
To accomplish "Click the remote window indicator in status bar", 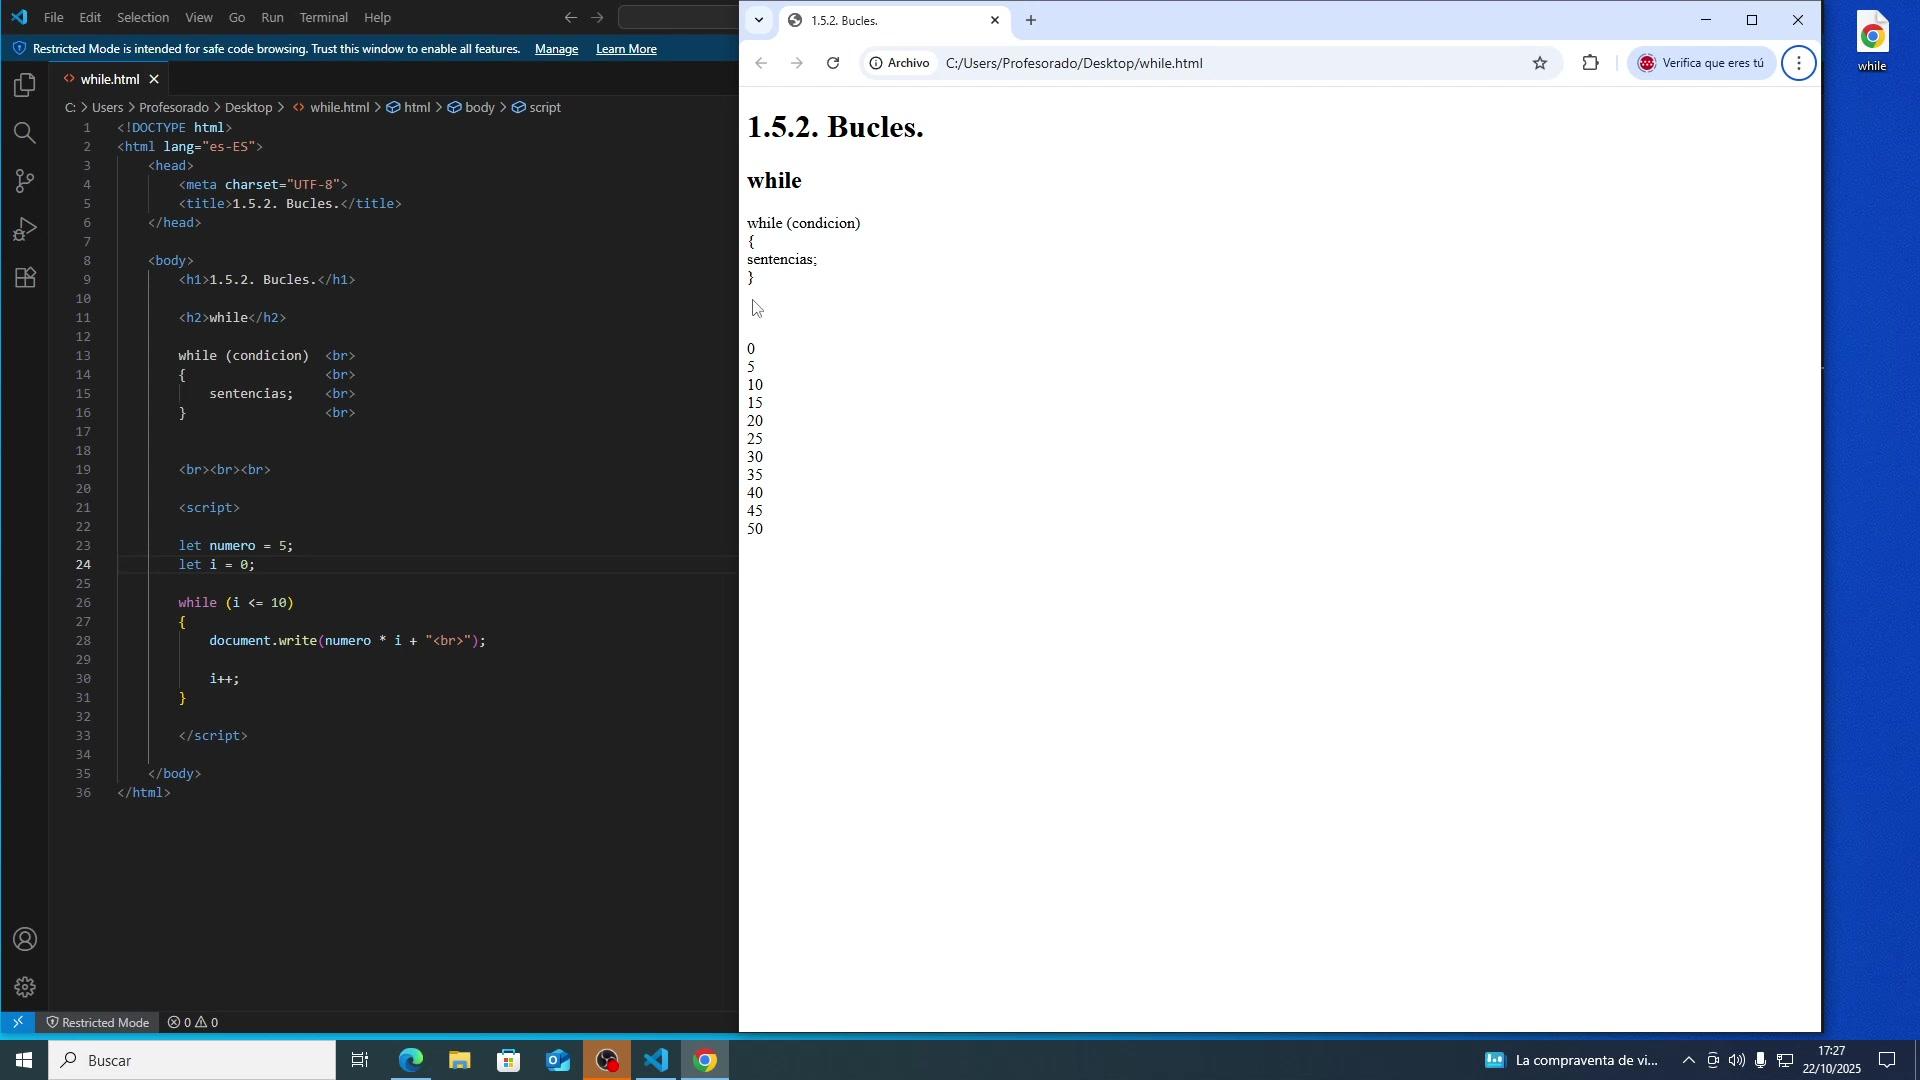I will tap(17, 1023).
